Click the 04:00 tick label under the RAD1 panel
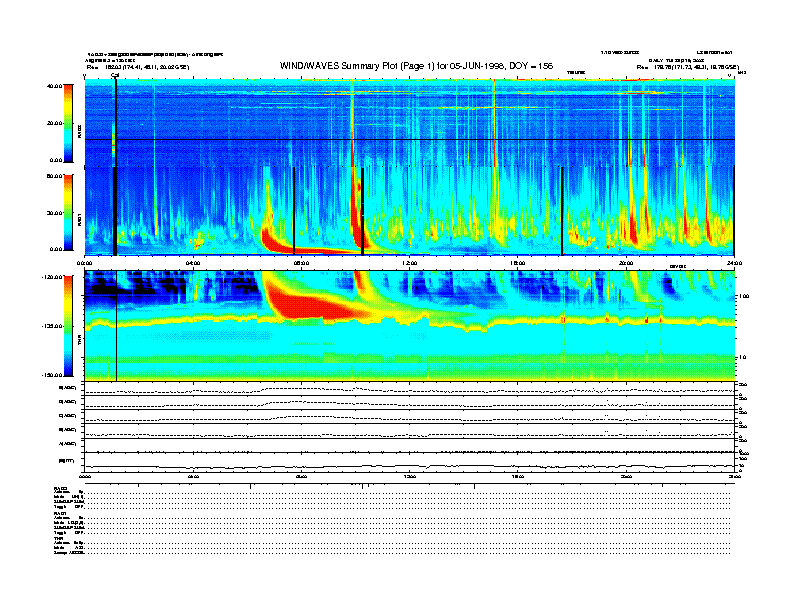Screen dimensions: 792x612 coord(193,263)
